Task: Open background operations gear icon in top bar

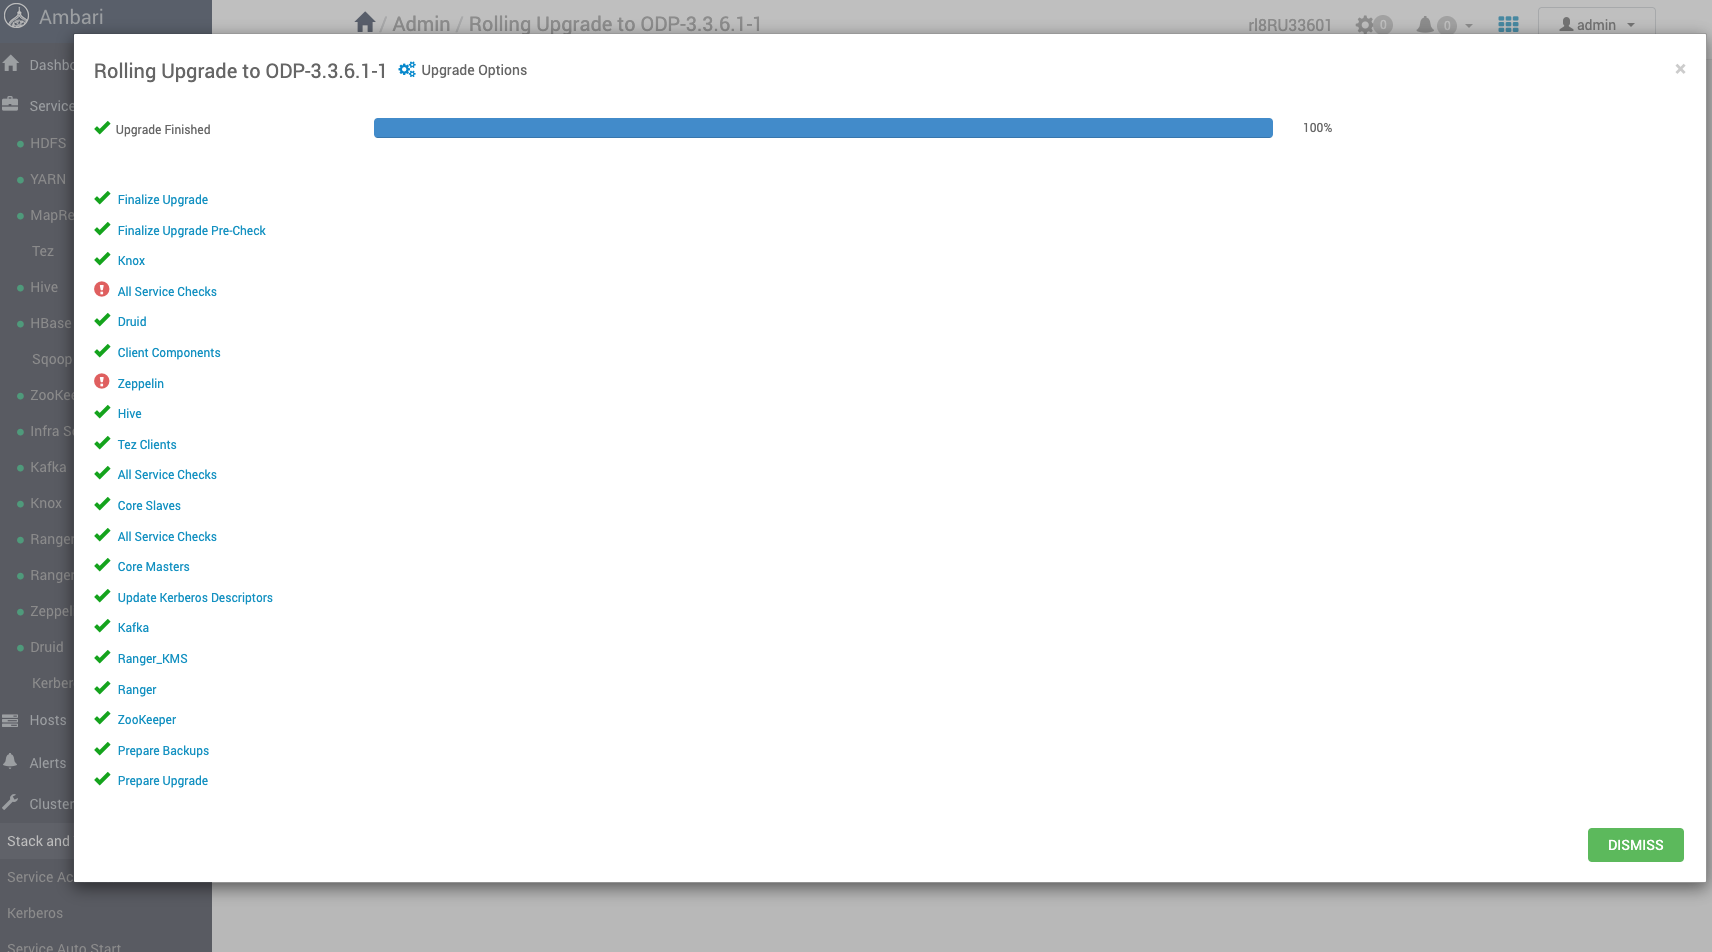Action: pos(1365,25)
